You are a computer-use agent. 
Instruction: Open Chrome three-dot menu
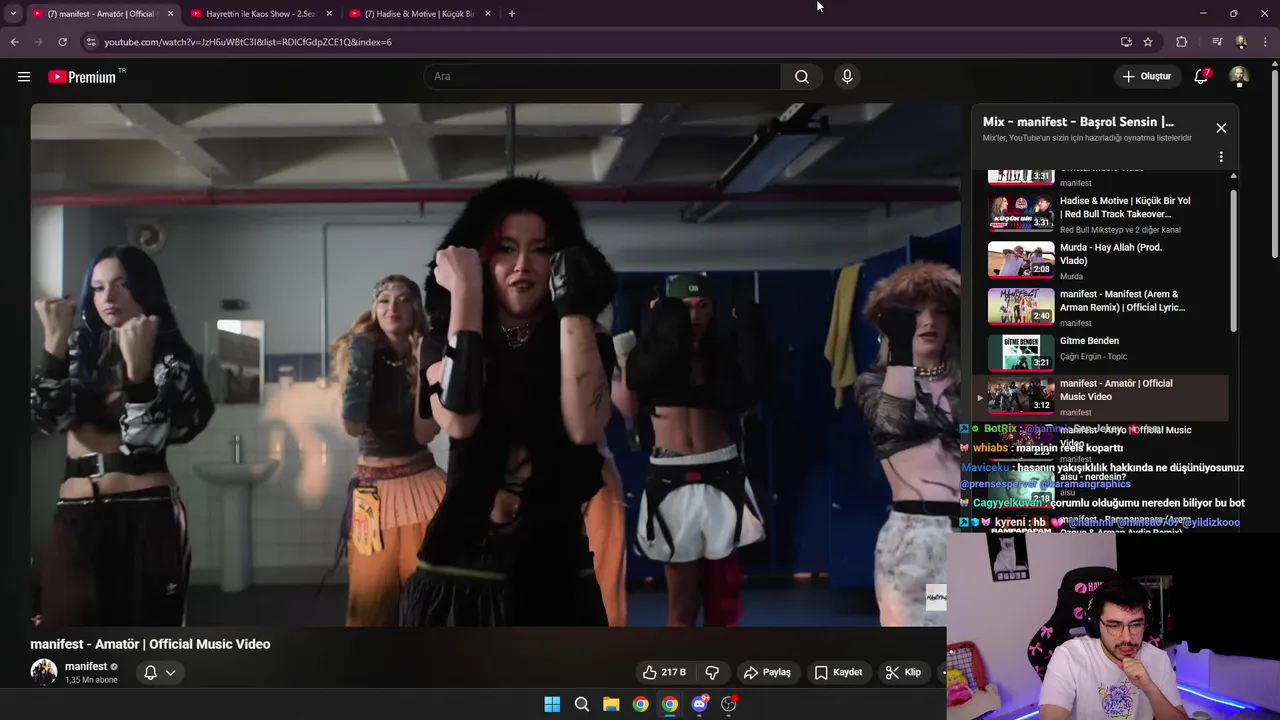pyautogui.click(x=1265, y=42)
